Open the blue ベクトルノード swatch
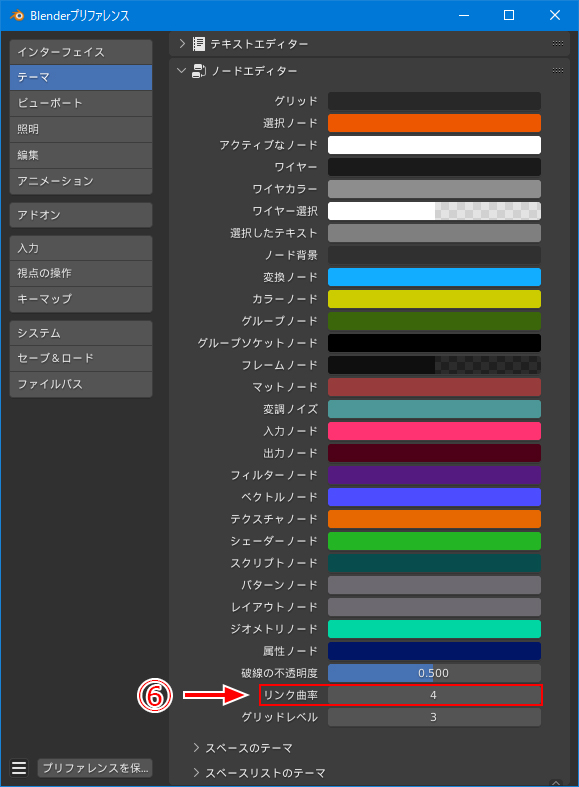 click(x=435, y=497)
